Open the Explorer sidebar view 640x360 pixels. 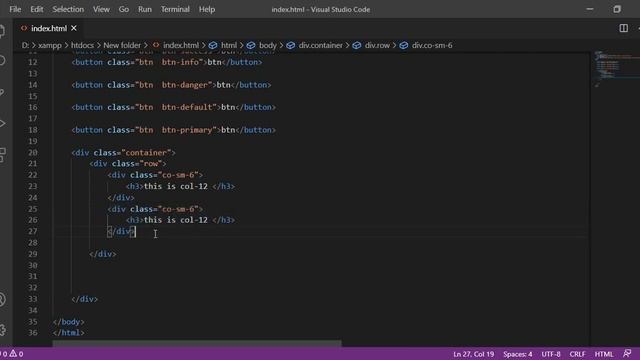pyautogui.click(x=2, y=31)
